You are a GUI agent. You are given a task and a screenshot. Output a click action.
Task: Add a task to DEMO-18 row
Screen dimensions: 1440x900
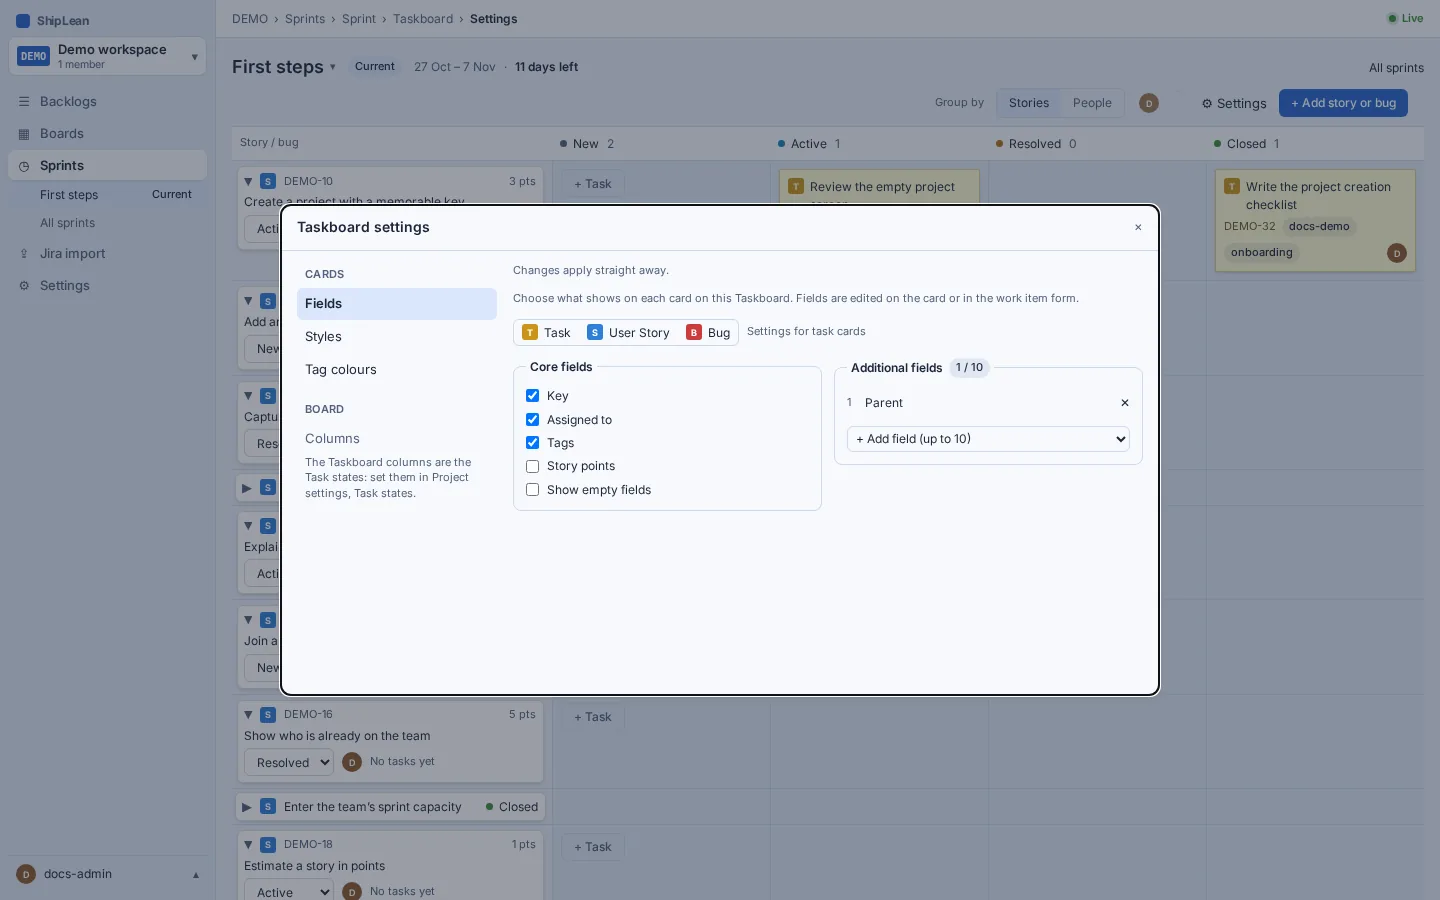[593, 847]
